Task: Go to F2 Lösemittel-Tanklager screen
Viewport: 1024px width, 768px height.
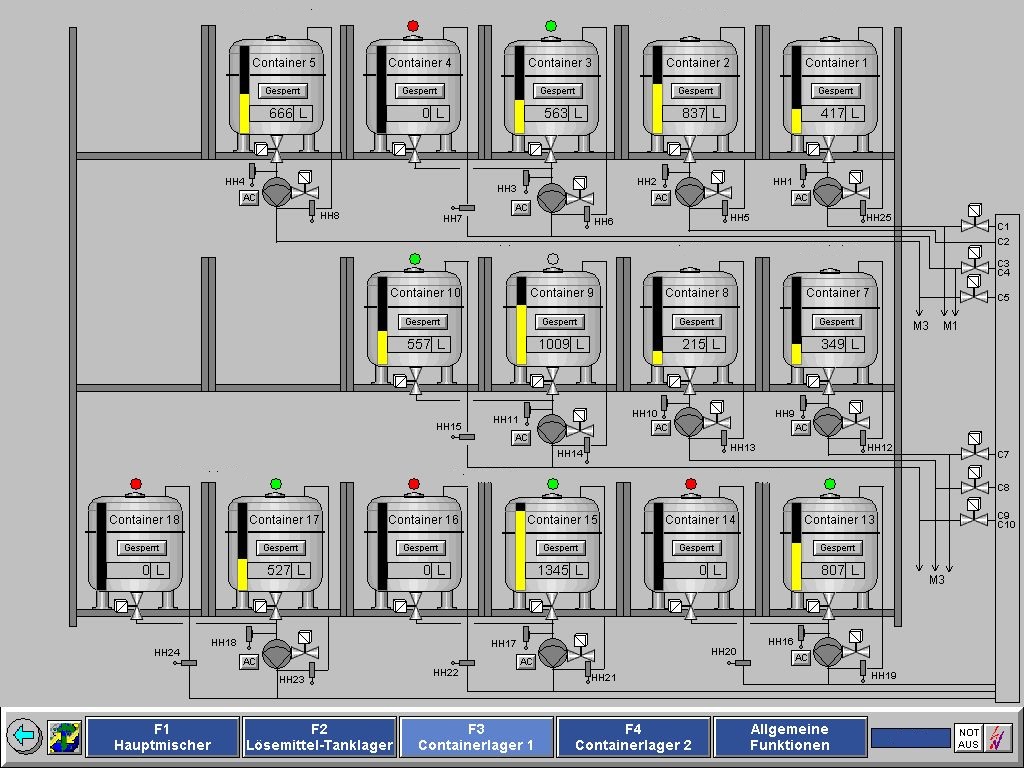Action: [319, 738]
